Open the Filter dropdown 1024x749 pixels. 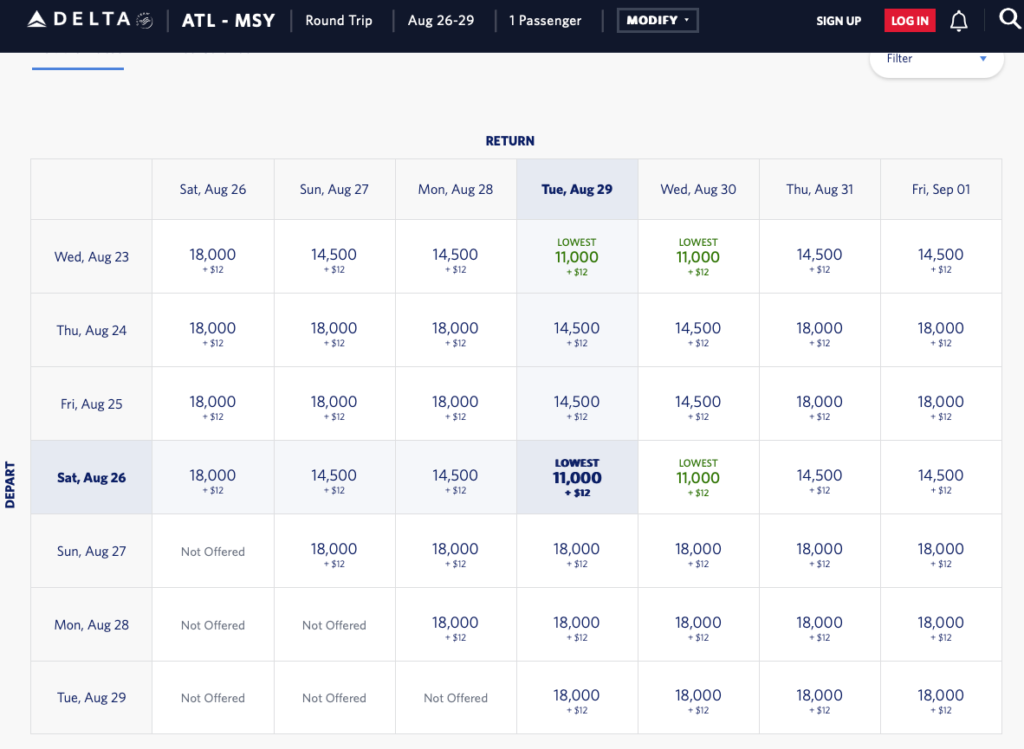[936, 59]
